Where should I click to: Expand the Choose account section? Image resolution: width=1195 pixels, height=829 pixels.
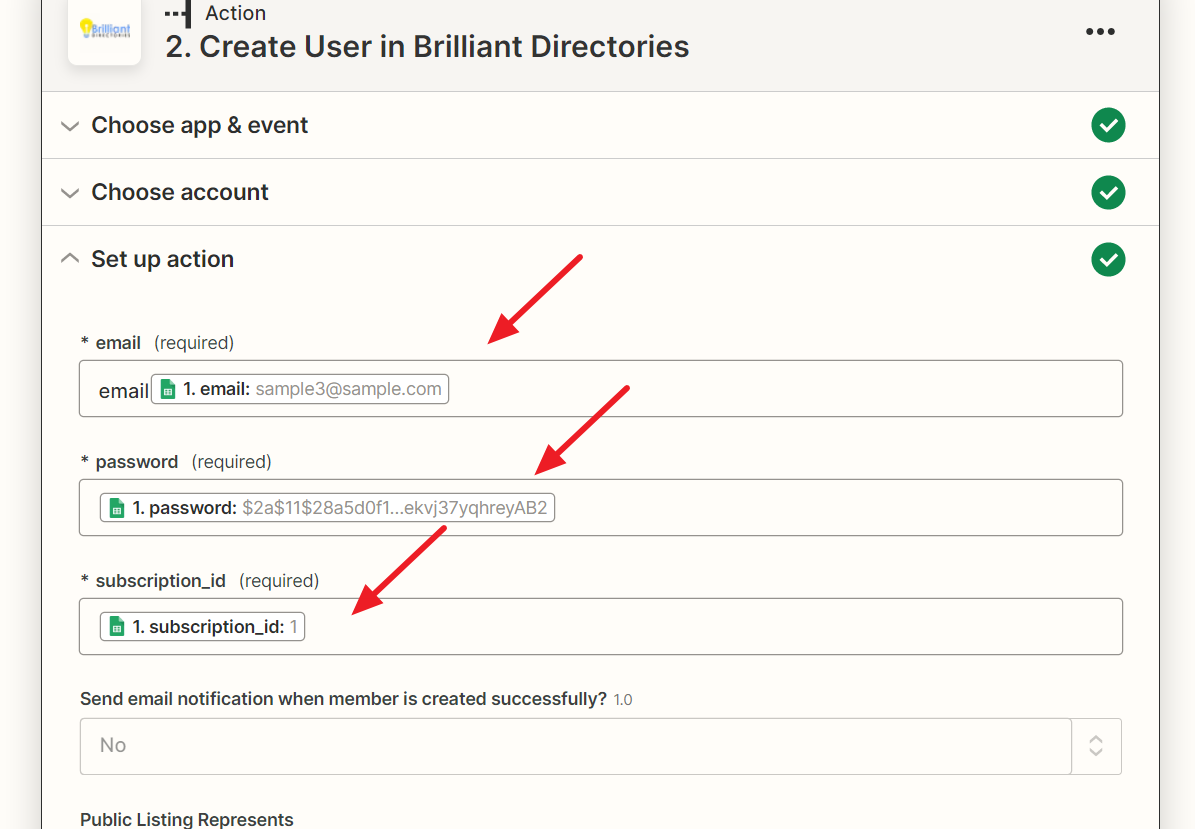pos(69,193)
